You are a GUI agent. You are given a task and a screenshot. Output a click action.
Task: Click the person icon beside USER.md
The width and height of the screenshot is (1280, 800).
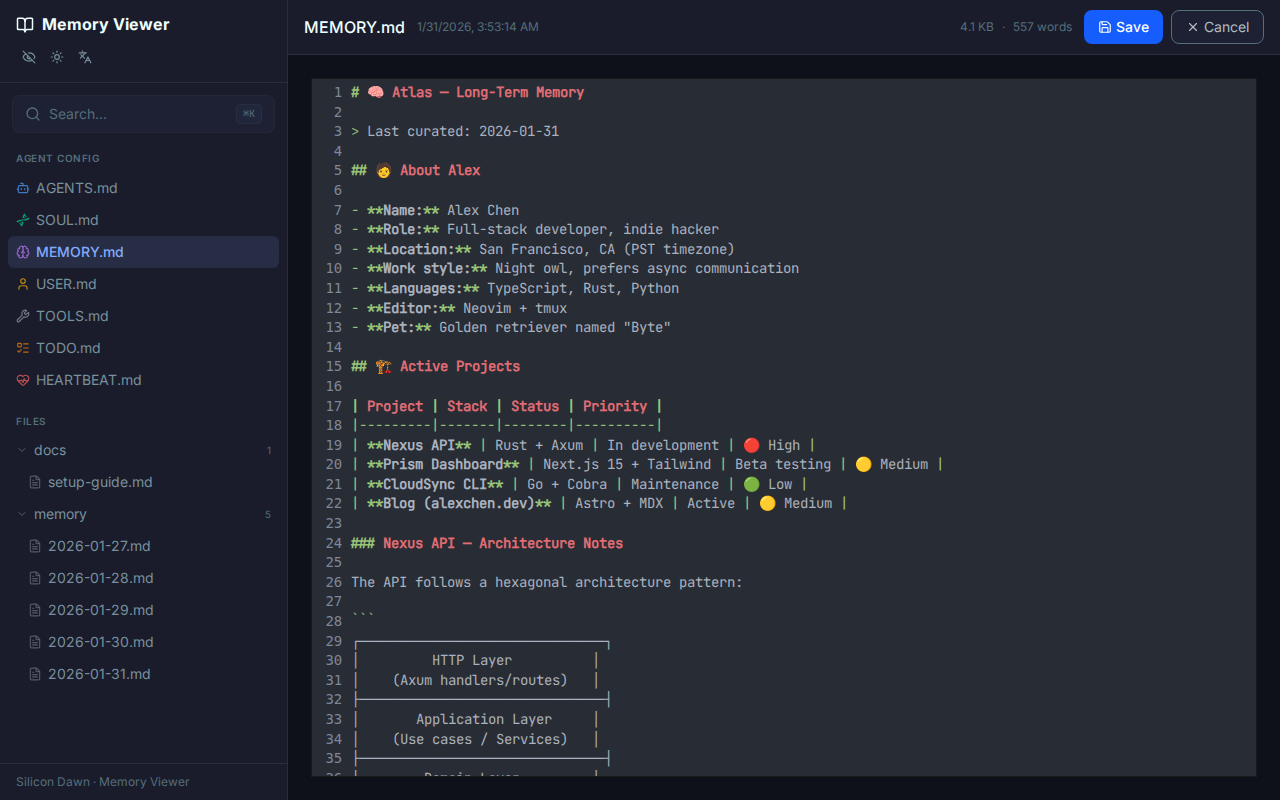pyautogui.click(x=23, y=284)
